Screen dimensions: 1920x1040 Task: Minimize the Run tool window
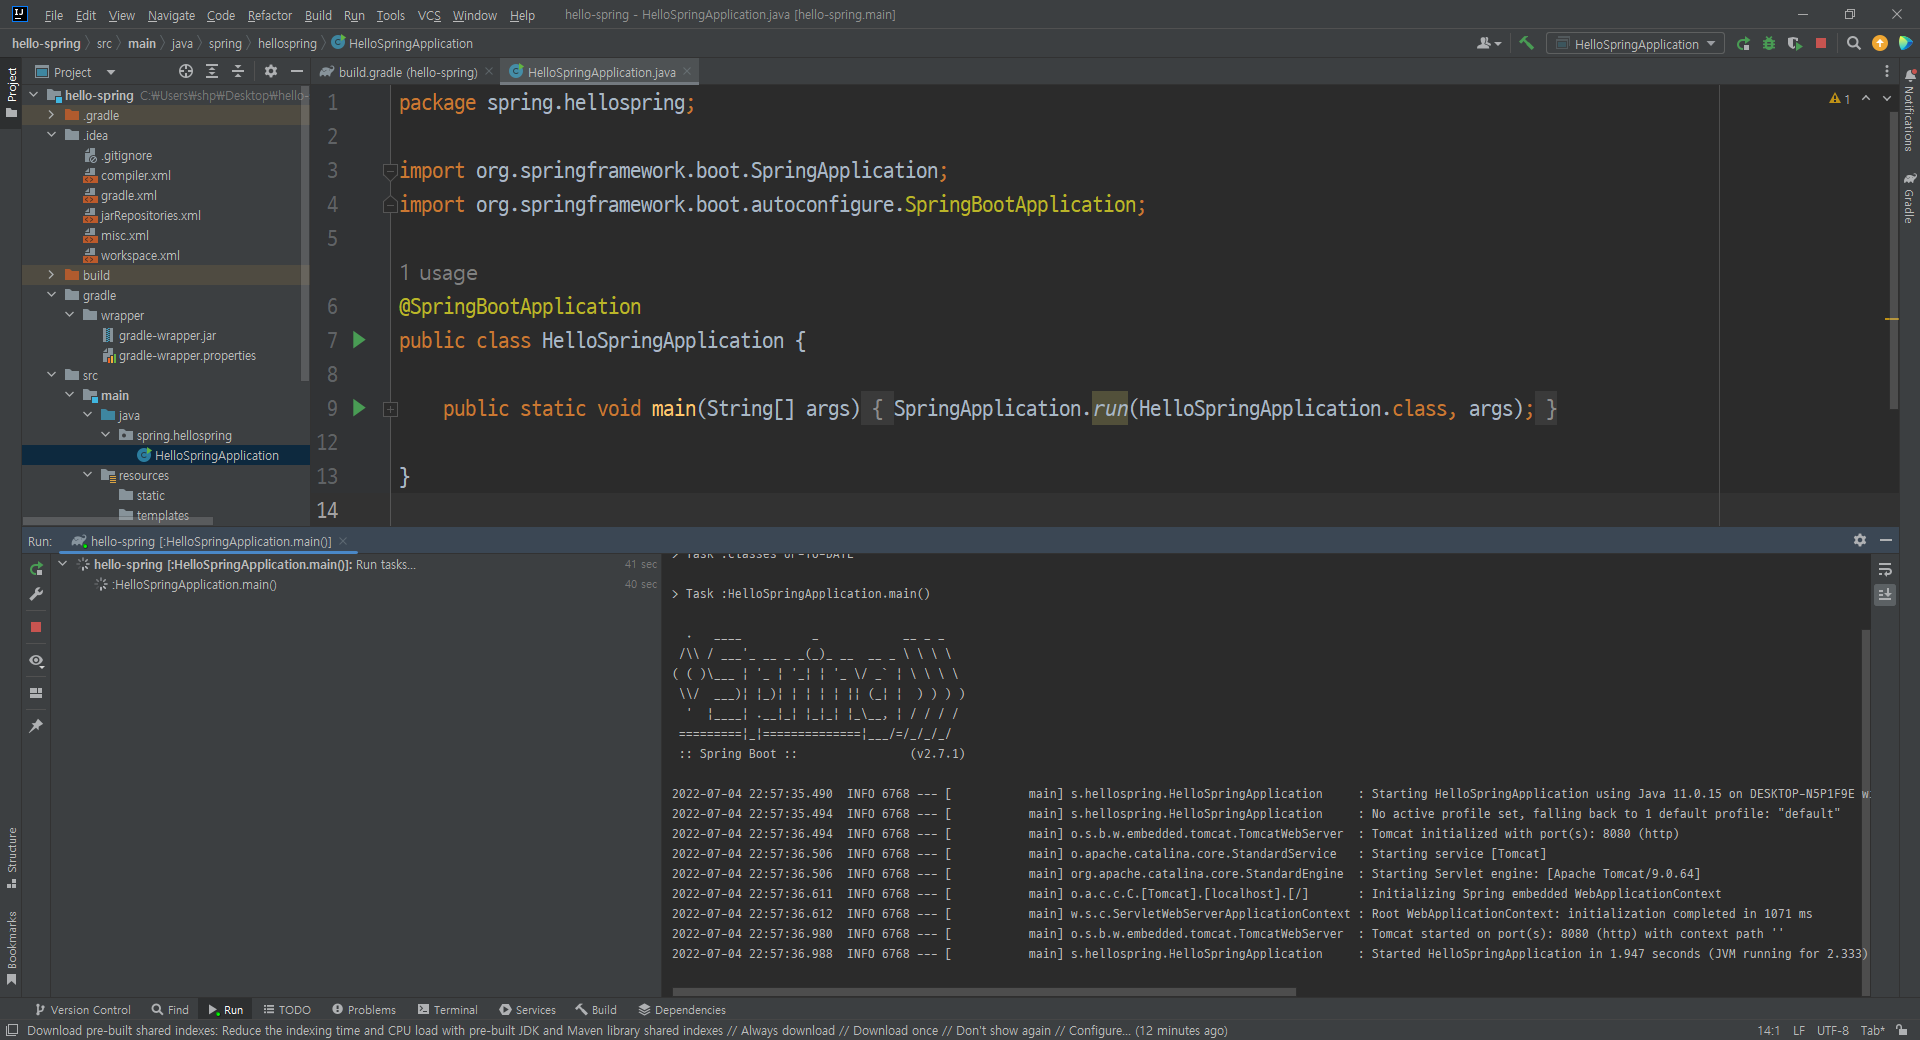1886,540
